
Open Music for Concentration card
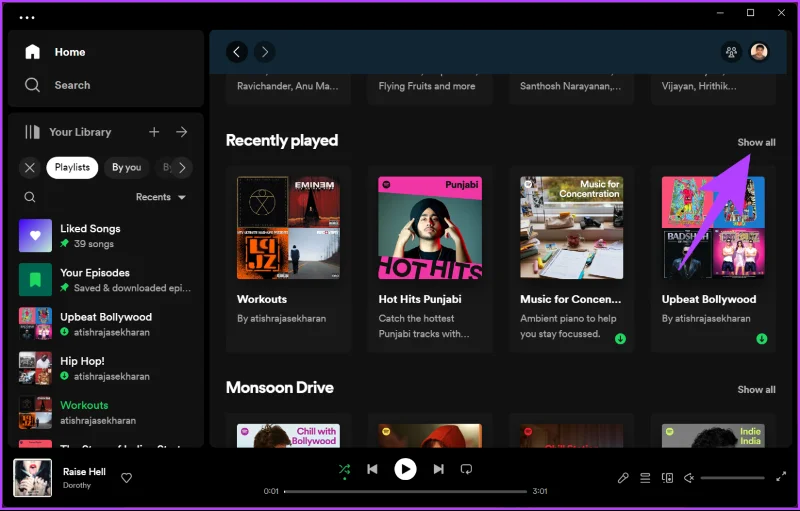coord(571,259)
